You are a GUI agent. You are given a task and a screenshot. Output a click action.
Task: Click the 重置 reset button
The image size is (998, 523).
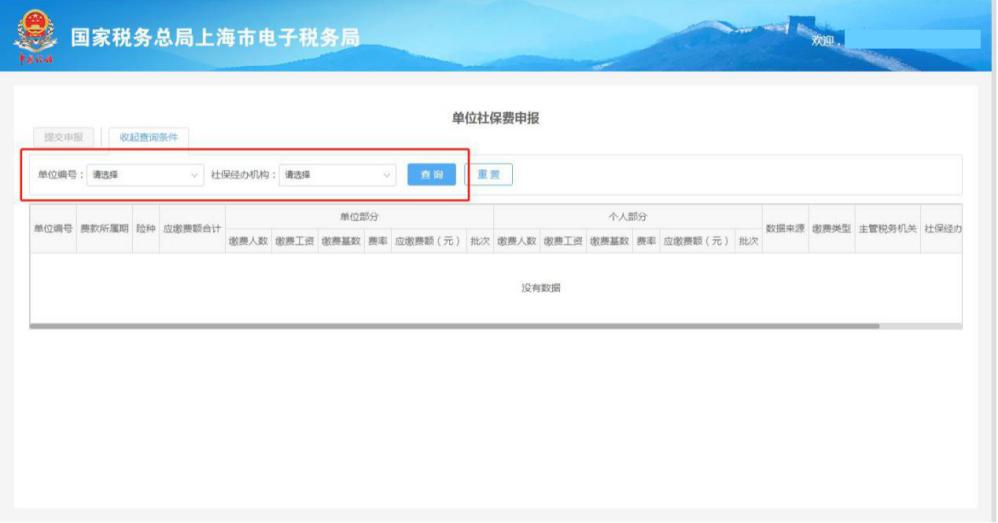point(489,174)
